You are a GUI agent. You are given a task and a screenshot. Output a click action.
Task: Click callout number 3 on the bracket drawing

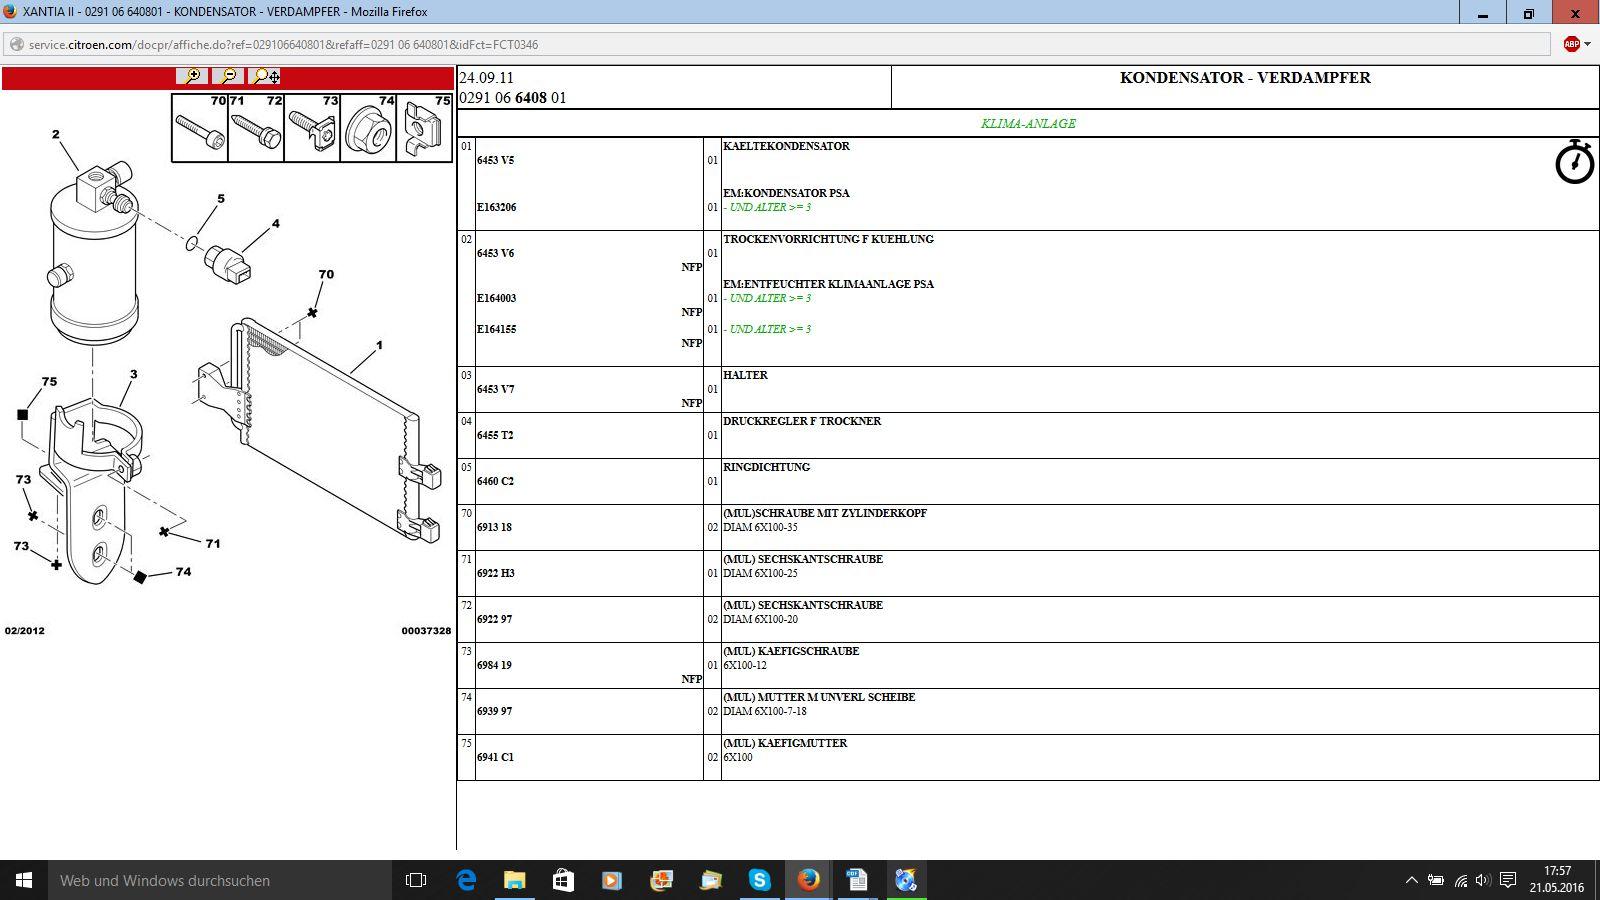pyautogui.click(x=133, y=374)
